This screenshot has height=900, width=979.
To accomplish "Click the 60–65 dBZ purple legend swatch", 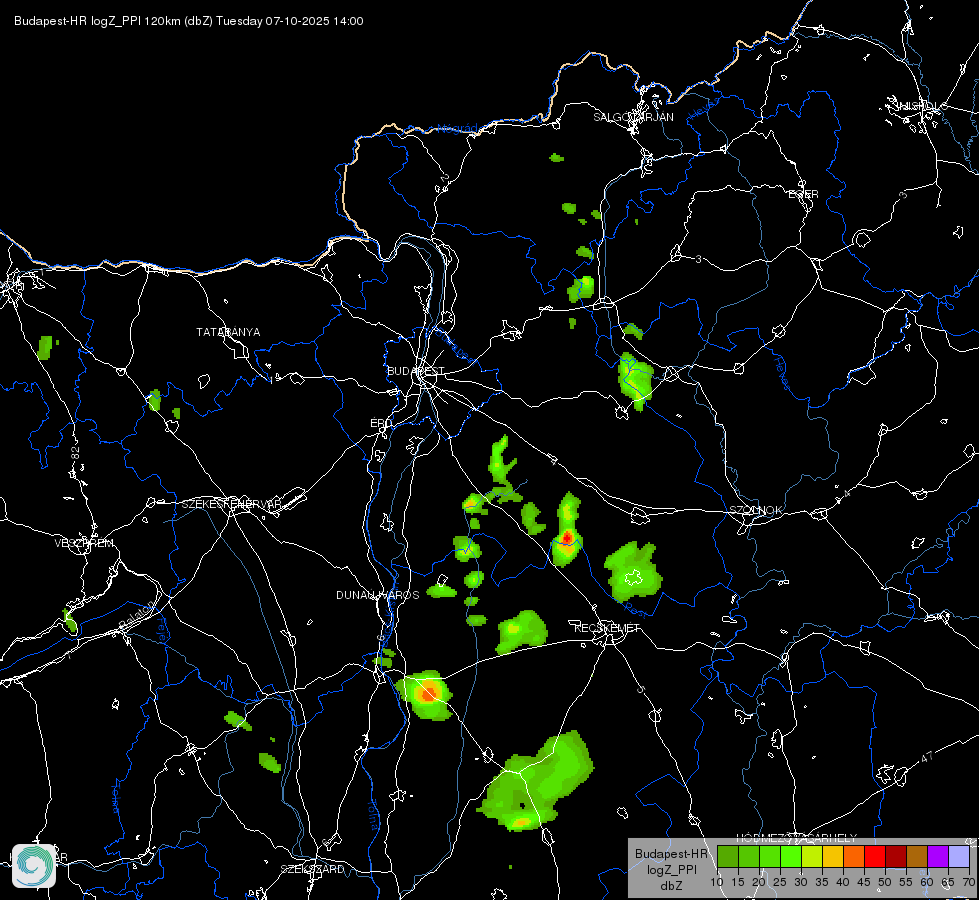I will (938, 856).
